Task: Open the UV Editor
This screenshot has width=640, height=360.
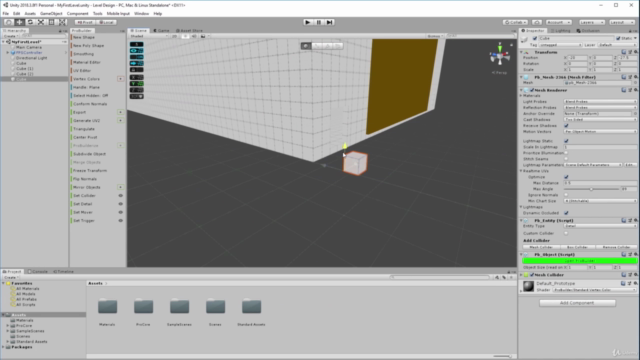Action: tap(82, 71)
